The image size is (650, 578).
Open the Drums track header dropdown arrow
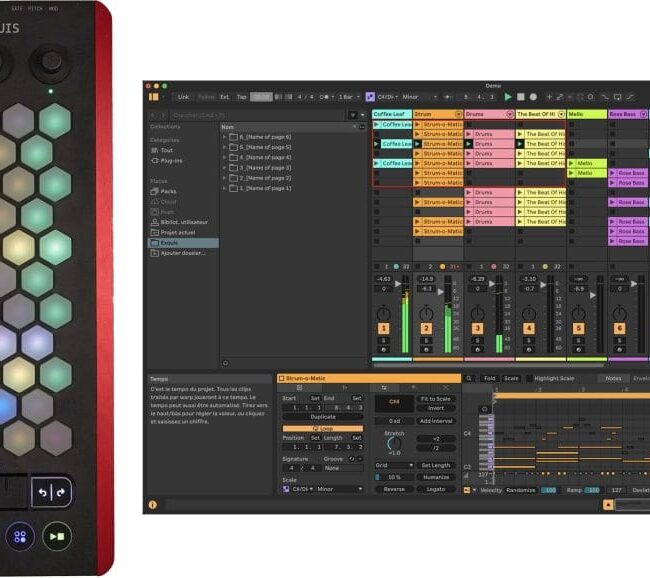coord(510,114)
